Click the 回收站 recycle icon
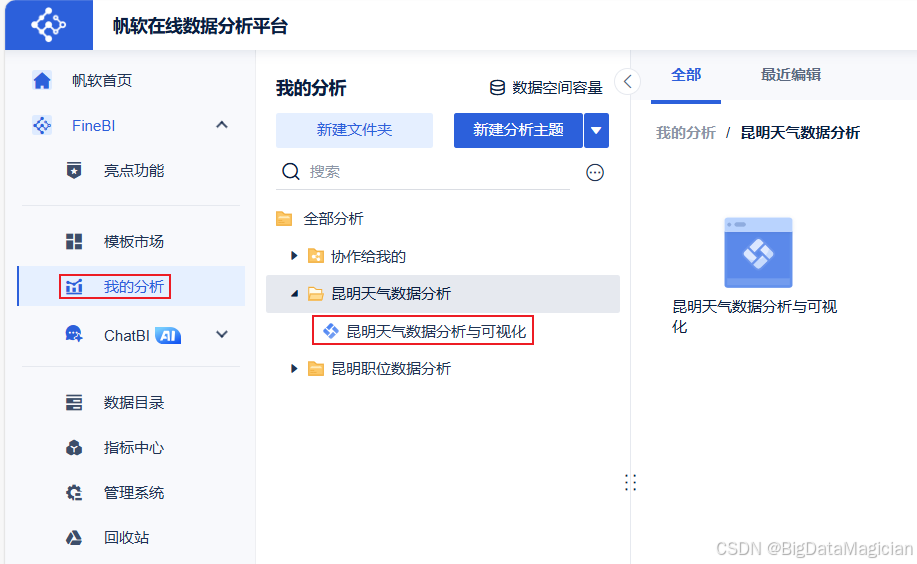This screenshot has height=564, width=917. 74,538
